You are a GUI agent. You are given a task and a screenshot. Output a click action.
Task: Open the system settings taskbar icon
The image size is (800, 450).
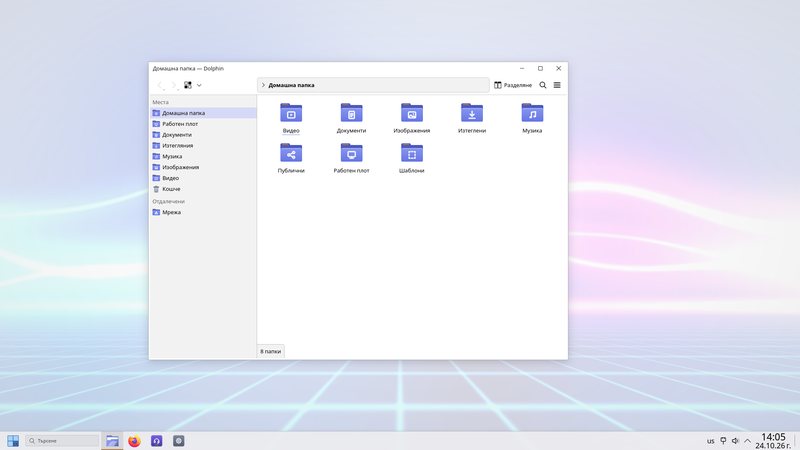pyautogui.click(x=179, y=441)
